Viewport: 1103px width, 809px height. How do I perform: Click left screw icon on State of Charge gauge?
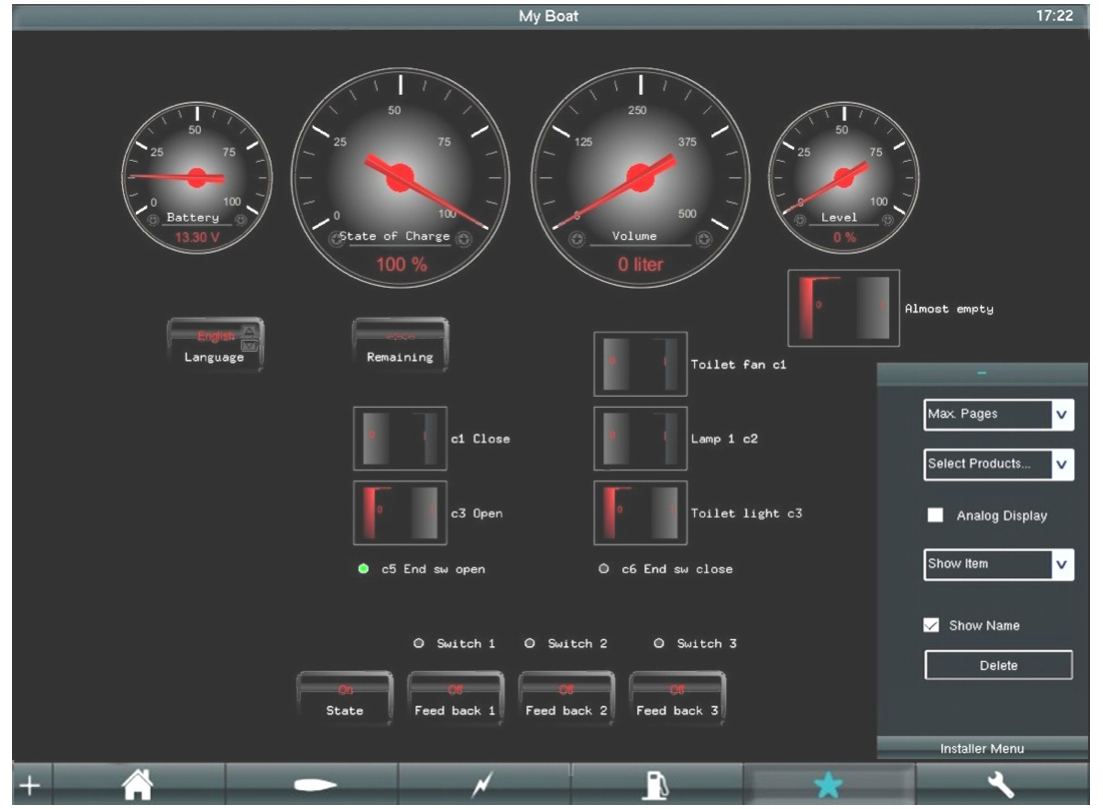point(336,239)
